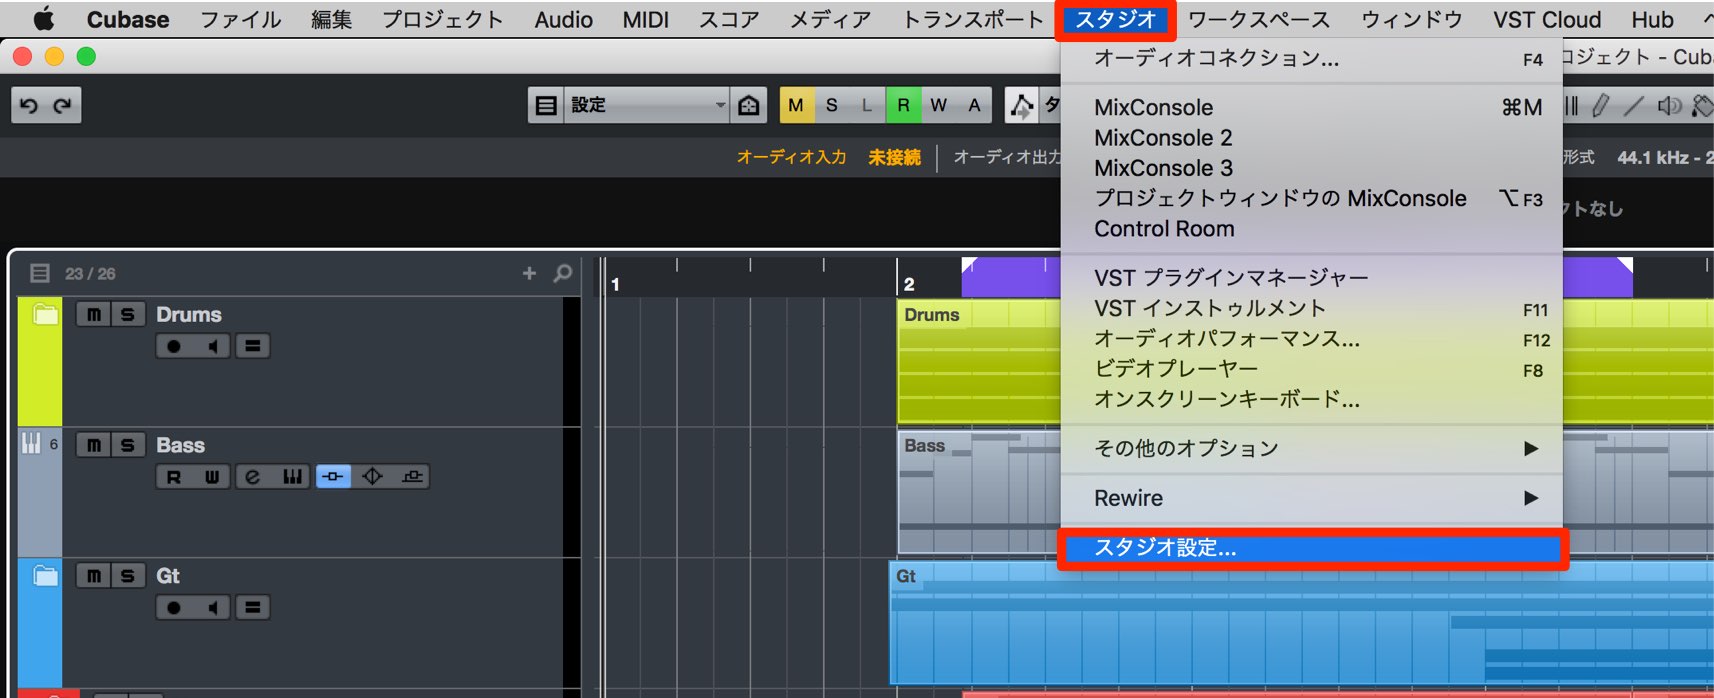Enable record on the Drums folder track
This screenshot has height=698, width=1714.
click(174, 346)
